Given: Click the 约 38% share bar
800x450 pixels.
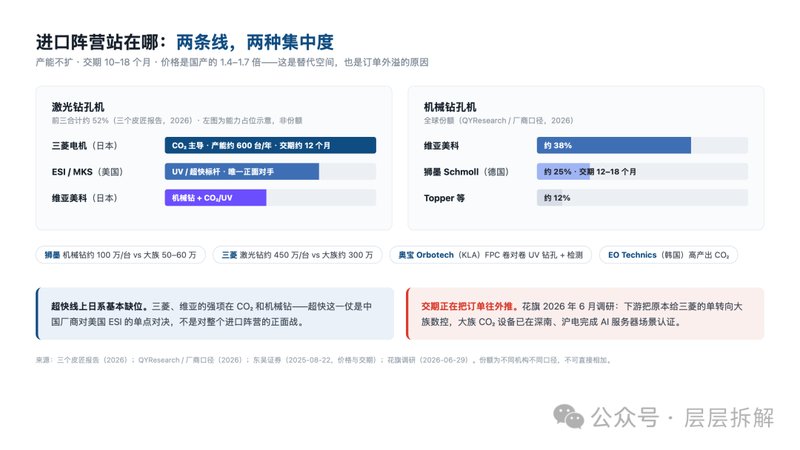Looking at the screenshot, I should pyautogui.click(x=614, y=145).
